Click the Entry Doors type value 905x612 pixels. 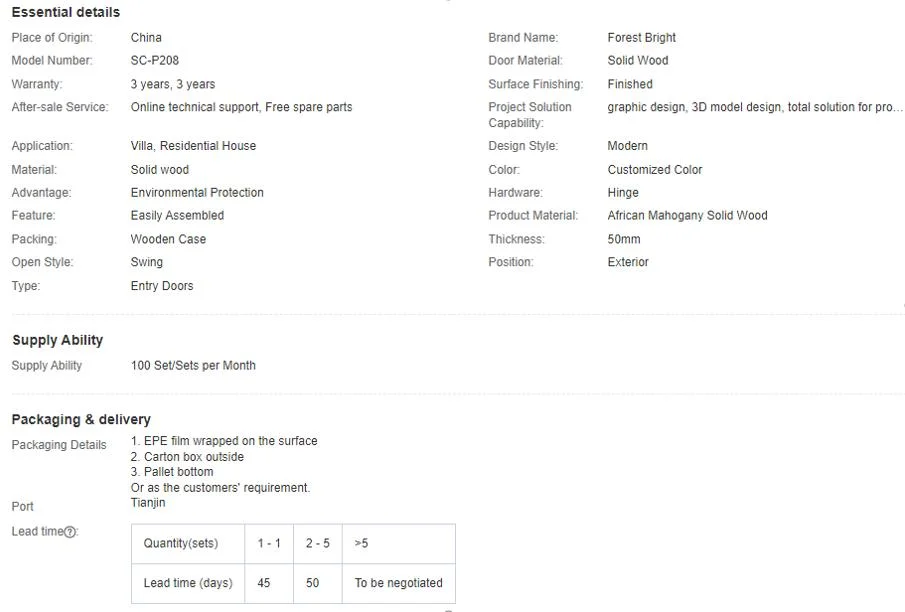(x=162, y=286)
